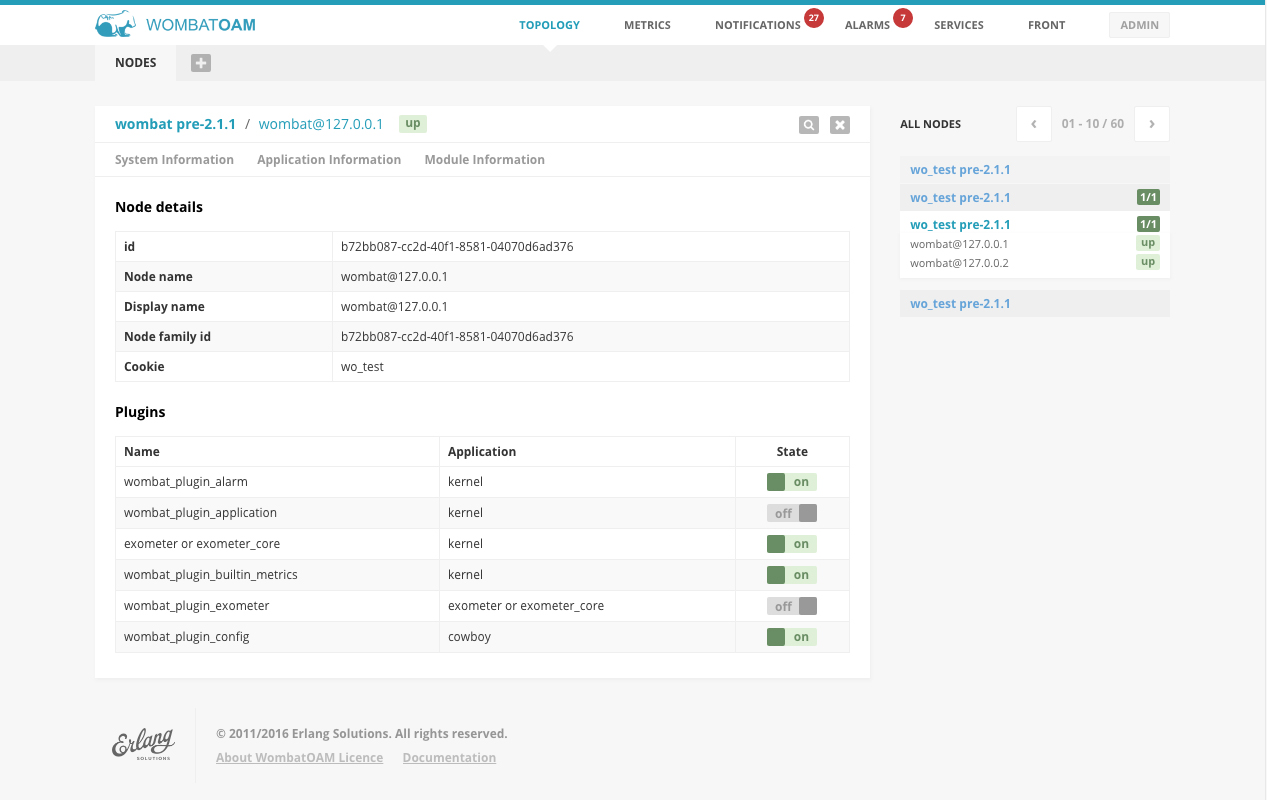Toggle exometer or exometer_core plugin state
The width and height of the screenshot is (1267, 800).
coord(792,544)
